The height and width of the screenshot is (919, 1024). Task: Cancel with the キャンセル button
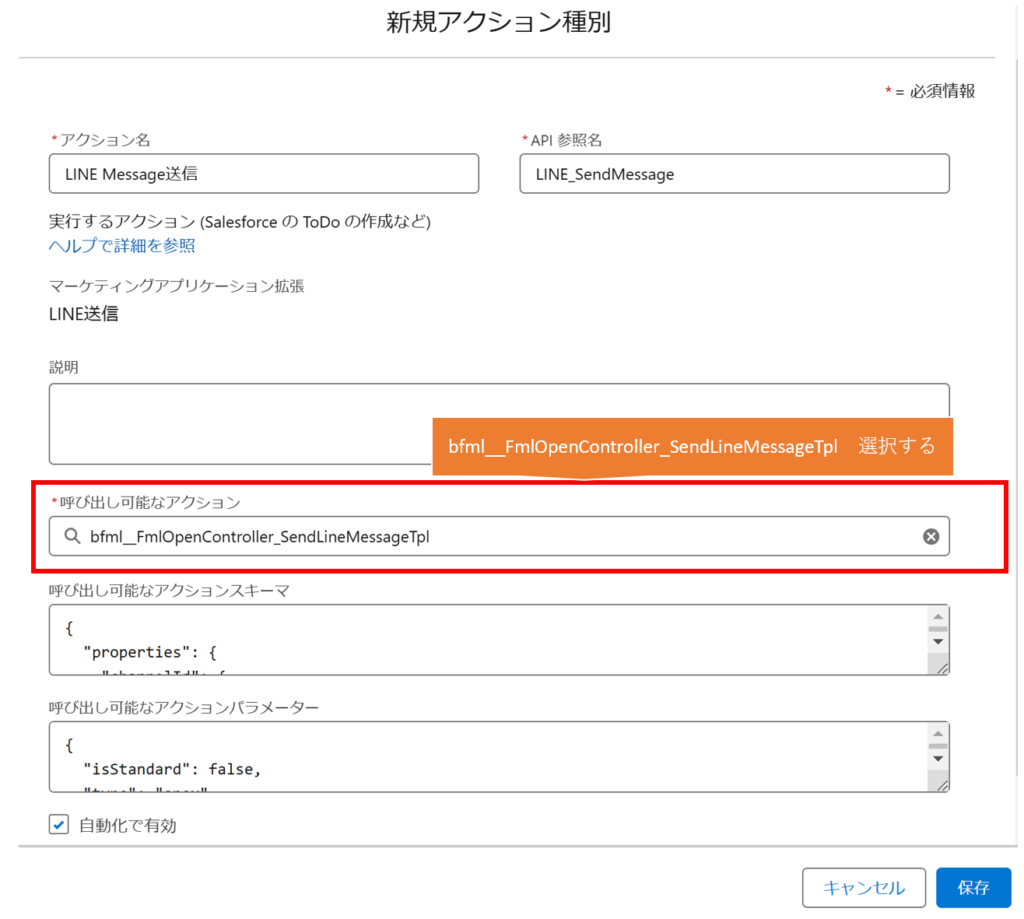[863, 887]
